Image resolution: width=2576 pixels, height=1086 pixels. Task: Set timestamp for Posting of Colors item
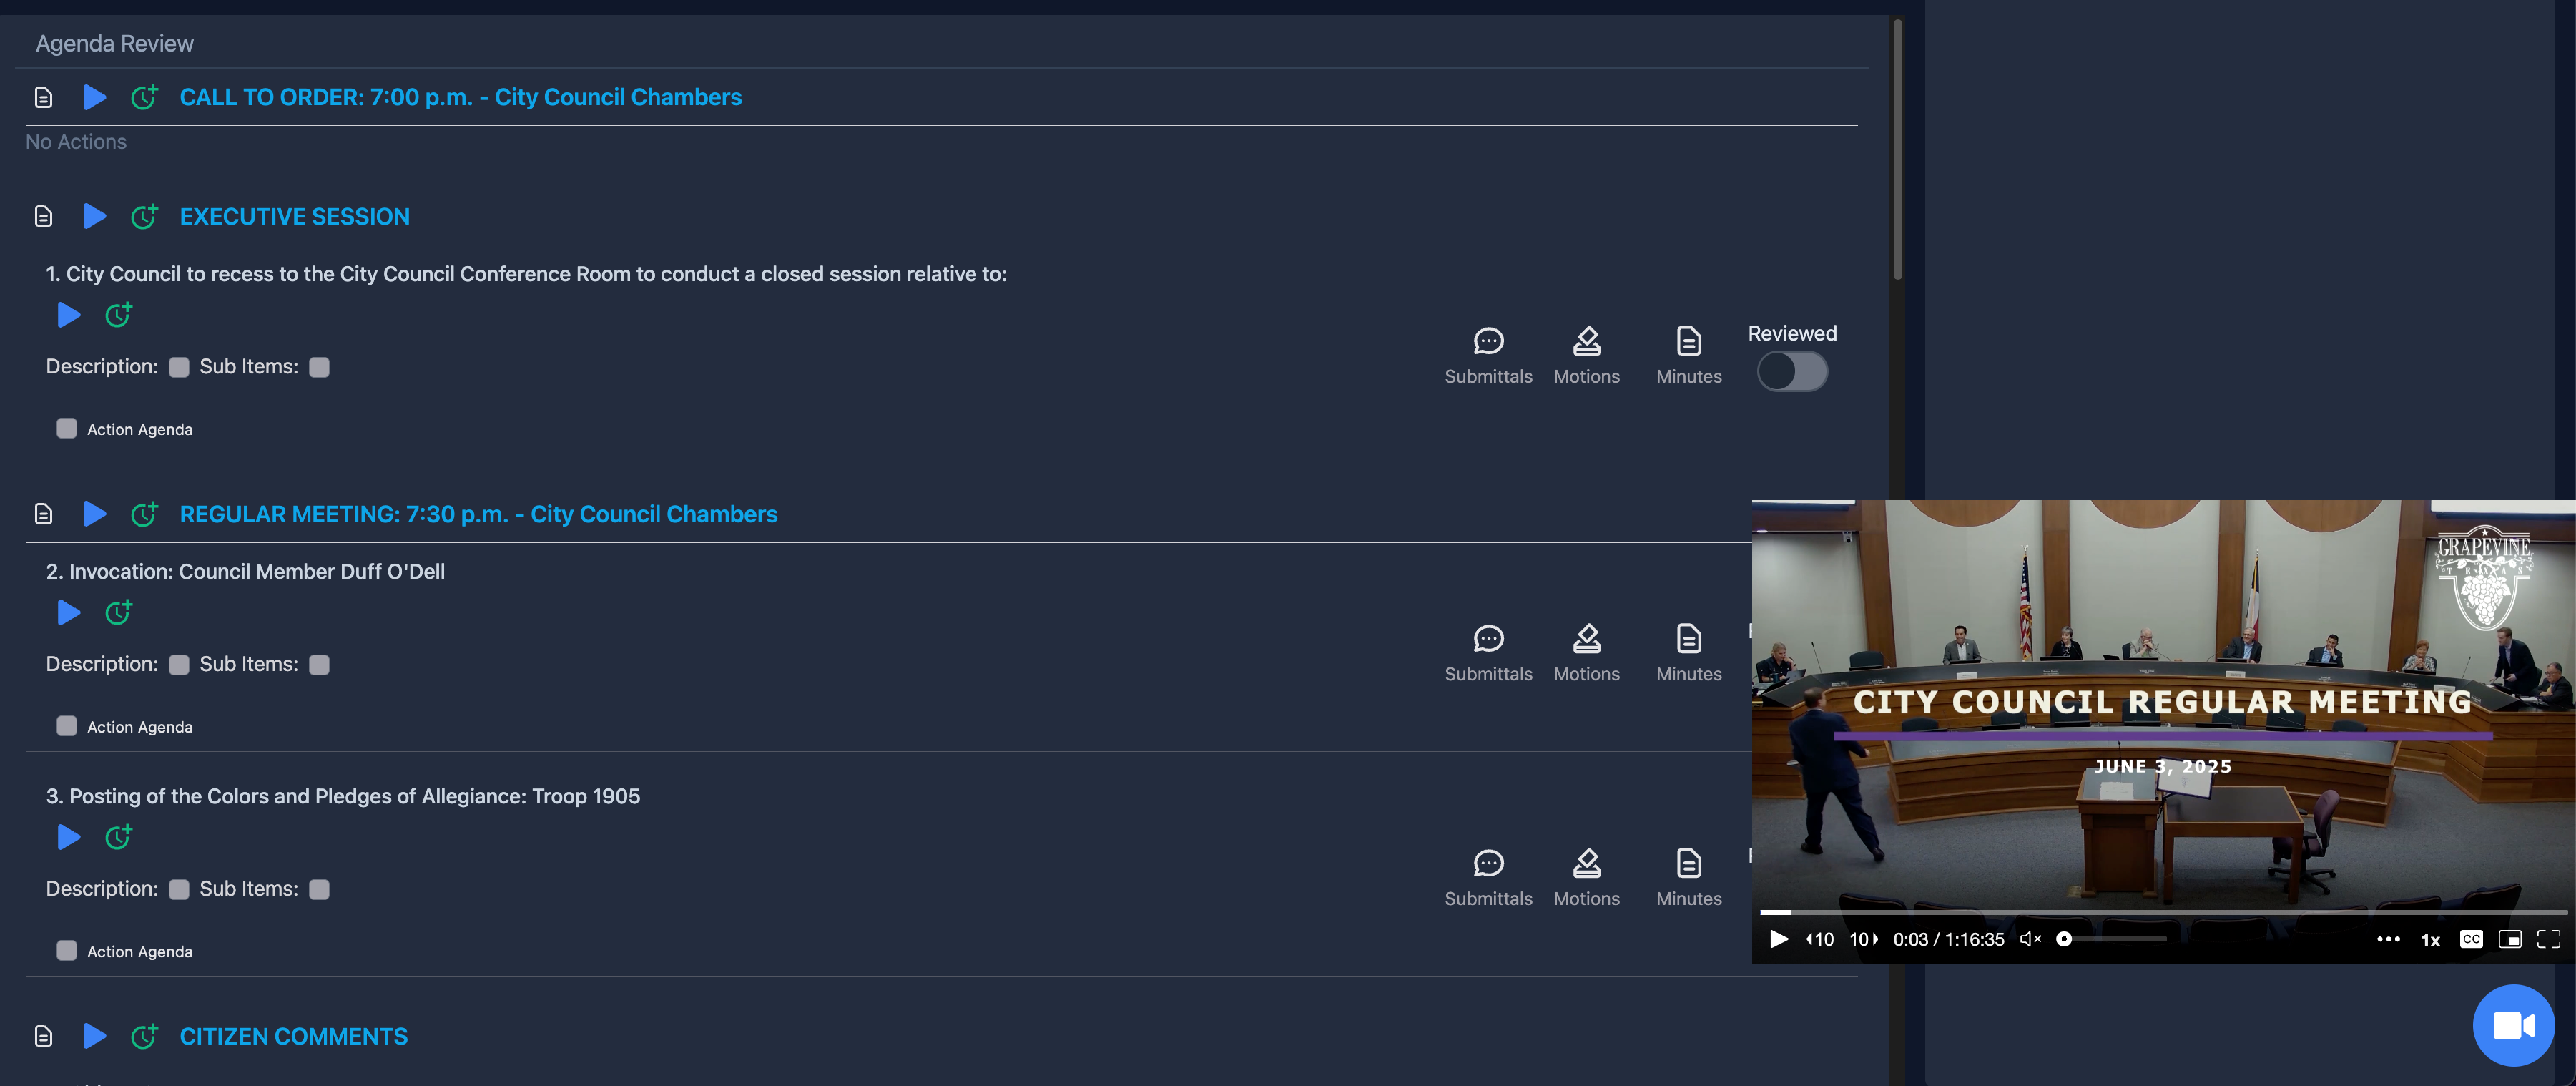119,837
